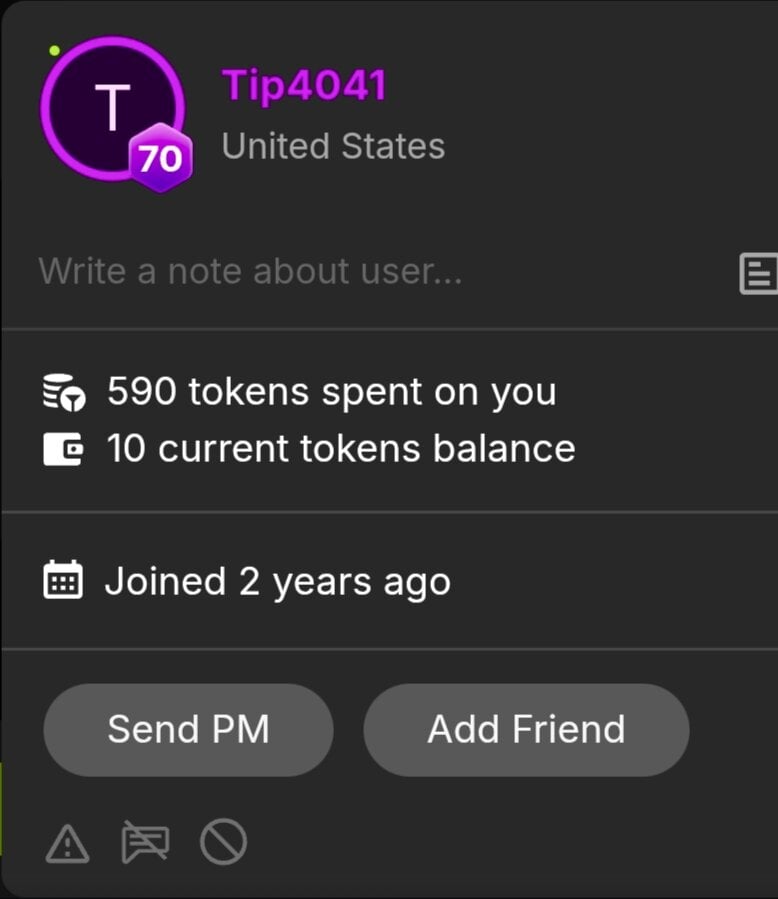Click the purple level 70 hexagon badge
Viewport: 778px width, 899px height.
[159, 158]
